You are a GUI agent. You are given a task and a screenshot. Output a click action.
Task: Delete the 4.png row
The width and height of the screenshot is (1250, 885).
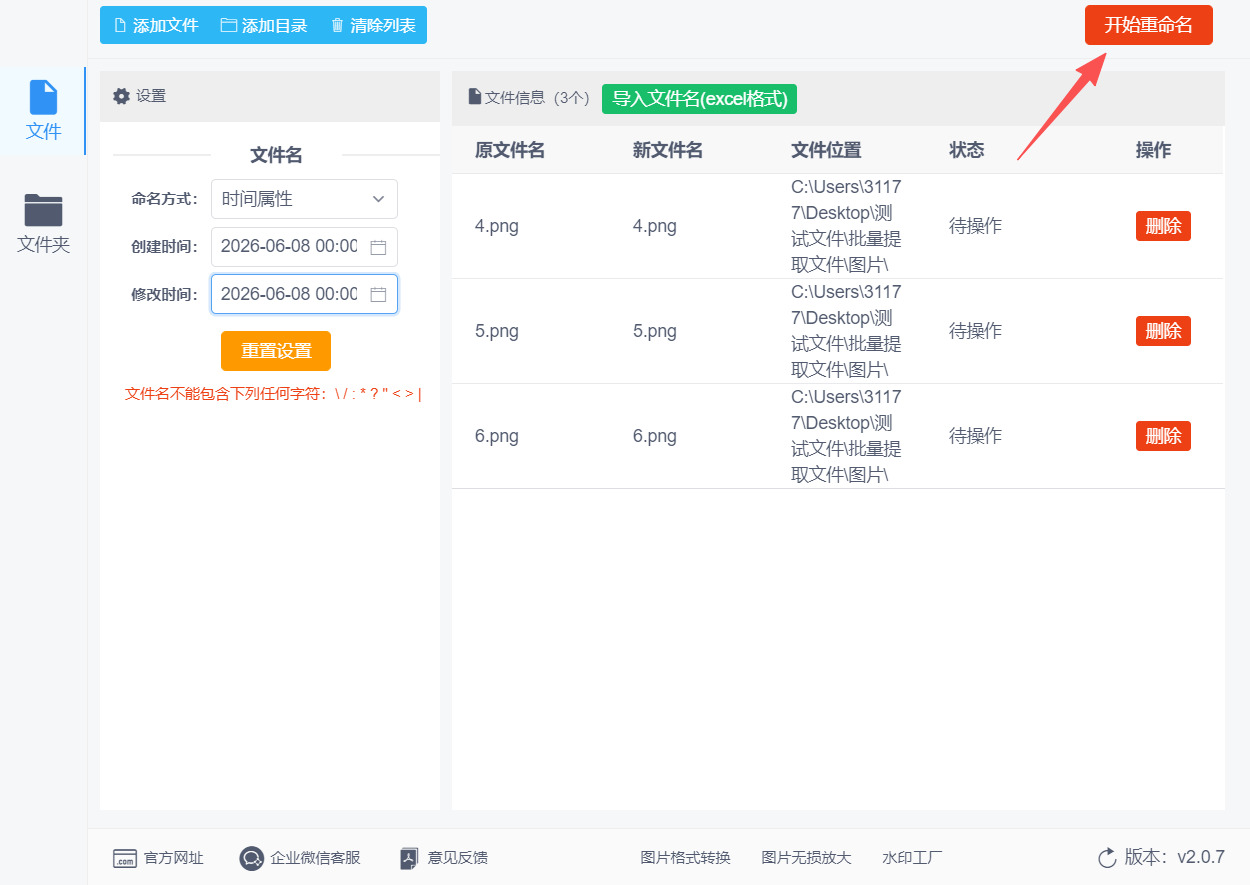(1163, 226)
